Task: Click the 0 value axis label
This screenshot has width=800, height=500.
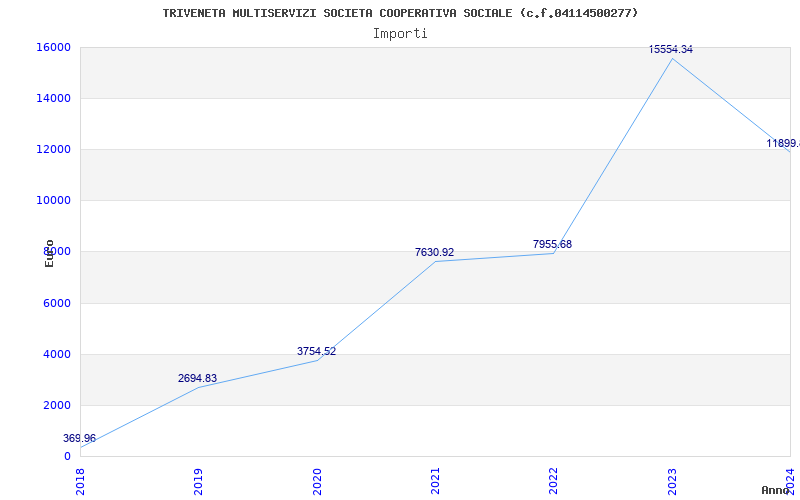Action: pyautogui.click(x=67, y=456)
